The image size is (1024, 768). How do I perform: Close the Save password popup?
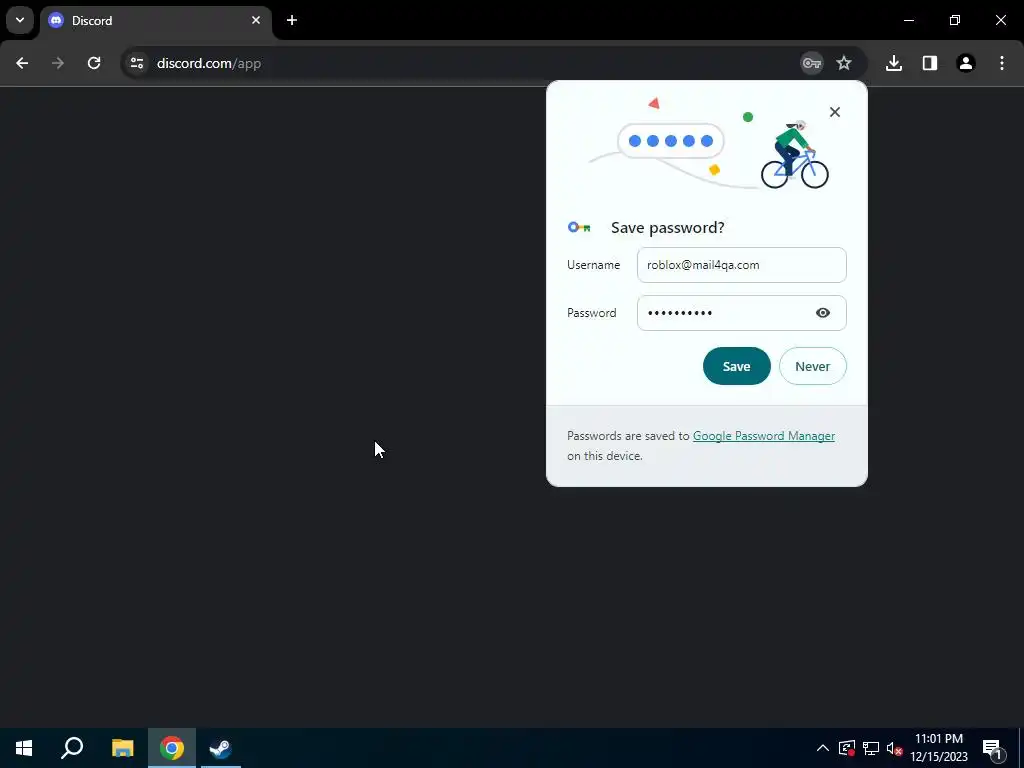click(835, 112)
